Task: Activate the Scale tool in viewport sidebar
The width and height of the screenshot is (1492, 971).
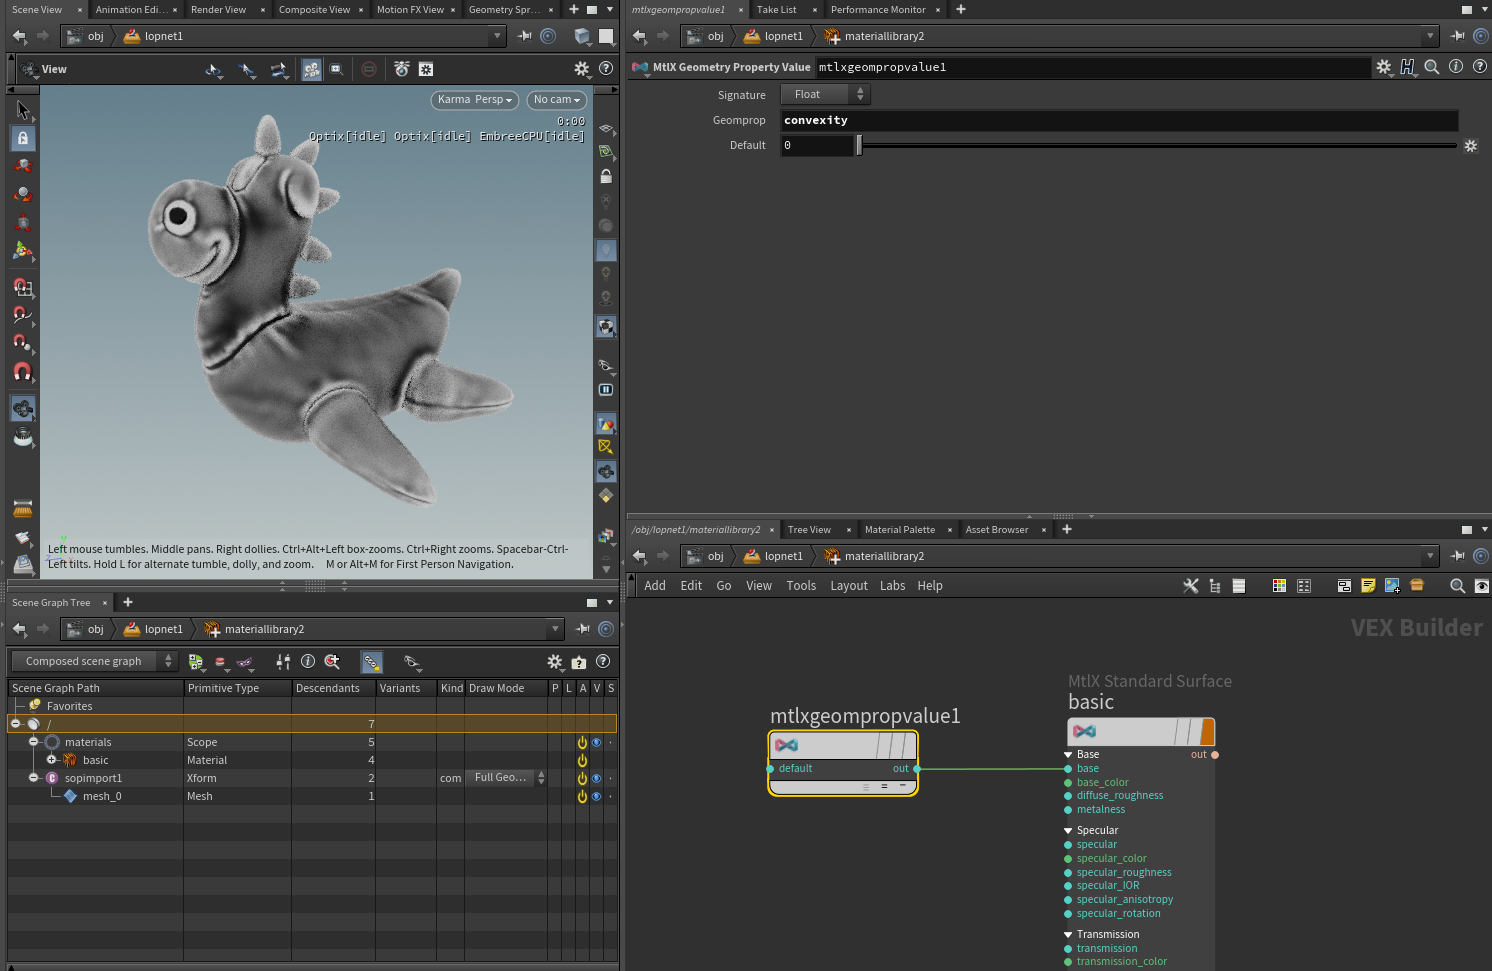Action: pyautogui.click(x=23, y=222)
